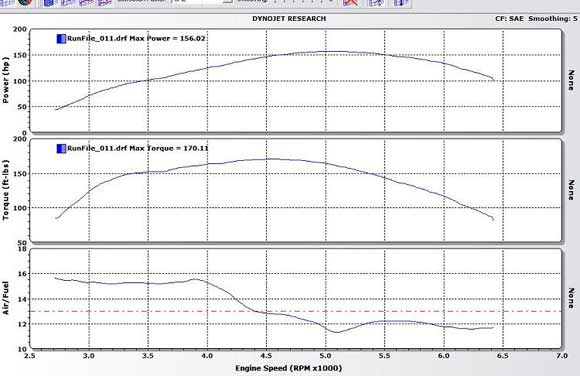Click the 2.5 tick on the engine speed axis
Screen dimensions: 580x376
30,356
